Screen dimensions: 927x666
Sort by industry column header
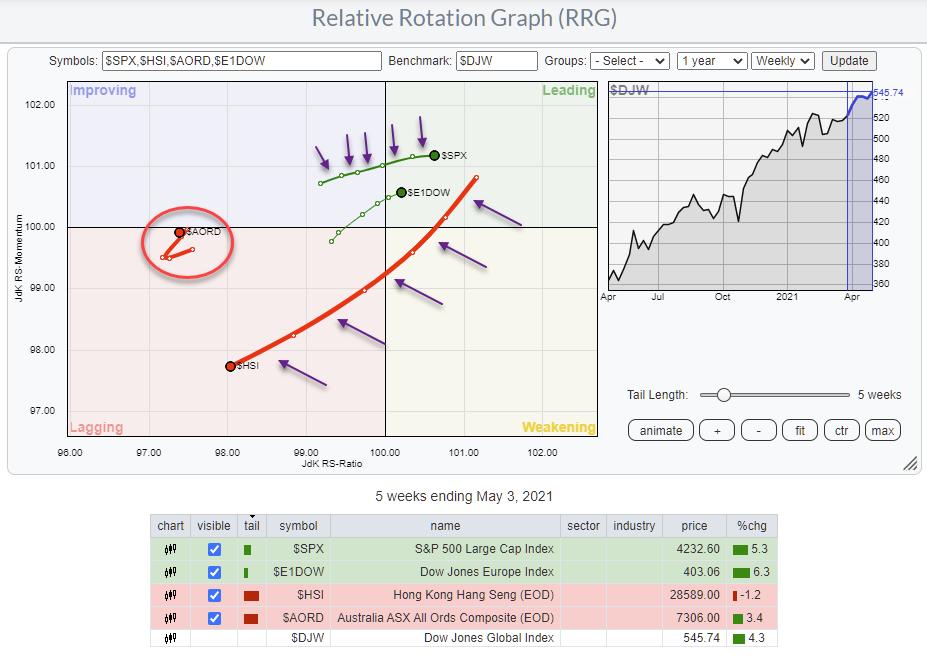click(x=634, y=526)
